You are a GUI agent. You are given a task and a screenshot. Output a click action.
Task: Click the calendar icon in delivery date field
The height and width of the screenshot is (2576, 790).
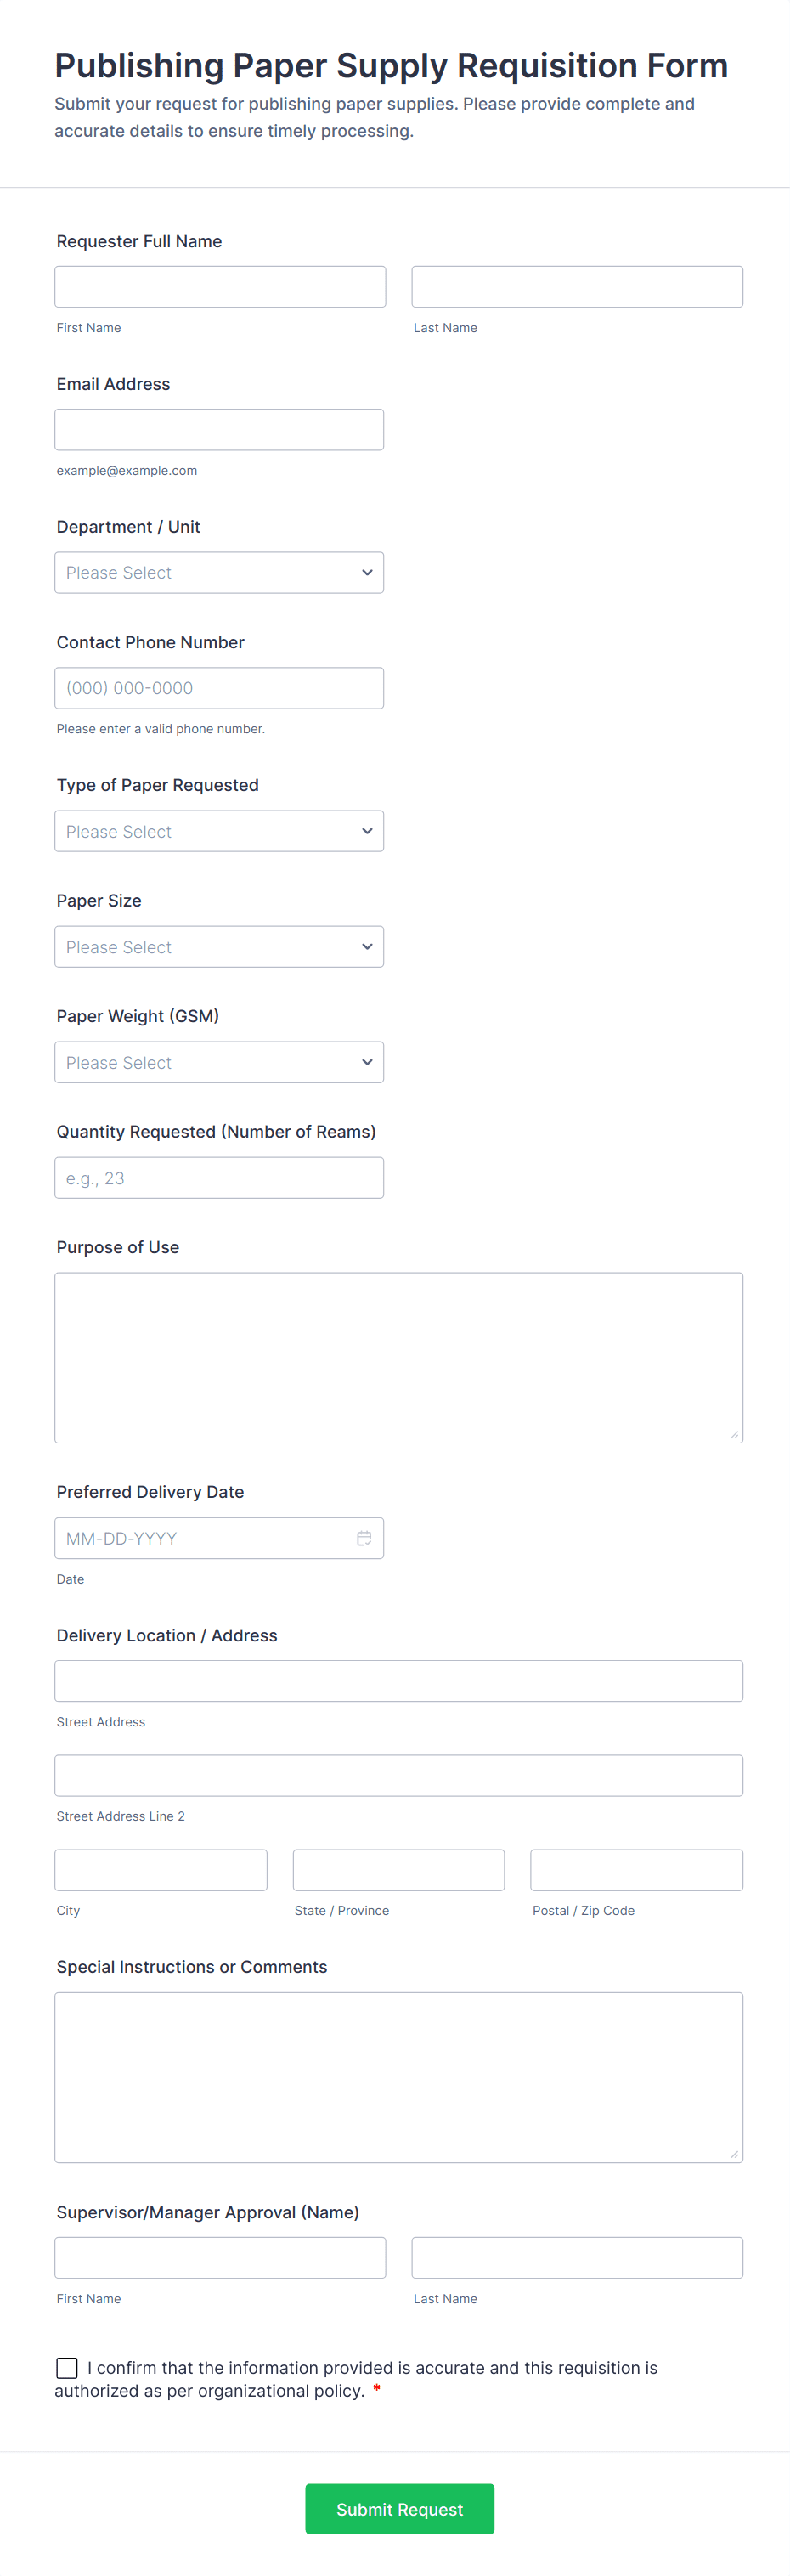tap(364, 1538)
